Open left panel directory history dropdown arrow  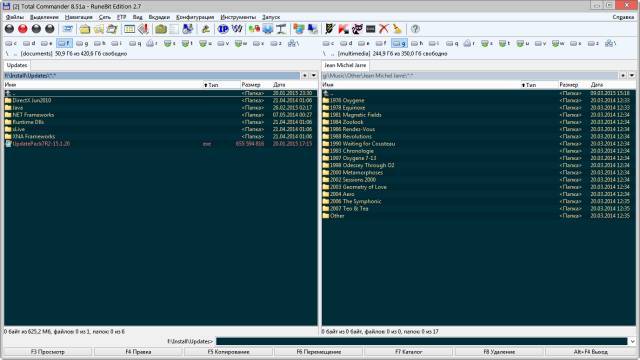pos(313,76)
